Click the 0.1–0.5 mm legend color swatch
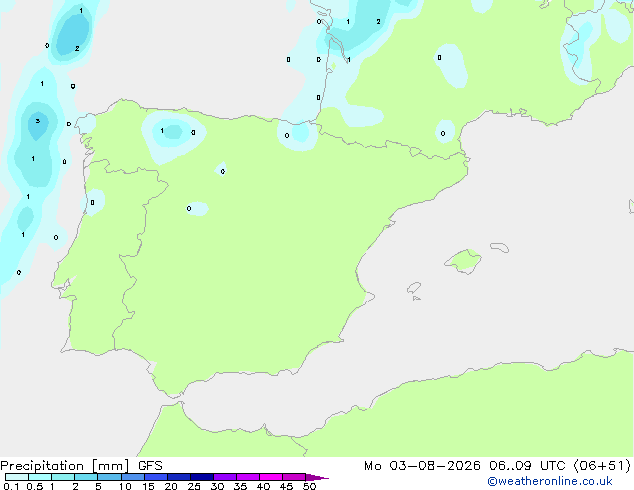The width and height of the screenshot is (634, 490). pyautogui.click(x=17, y=477)
